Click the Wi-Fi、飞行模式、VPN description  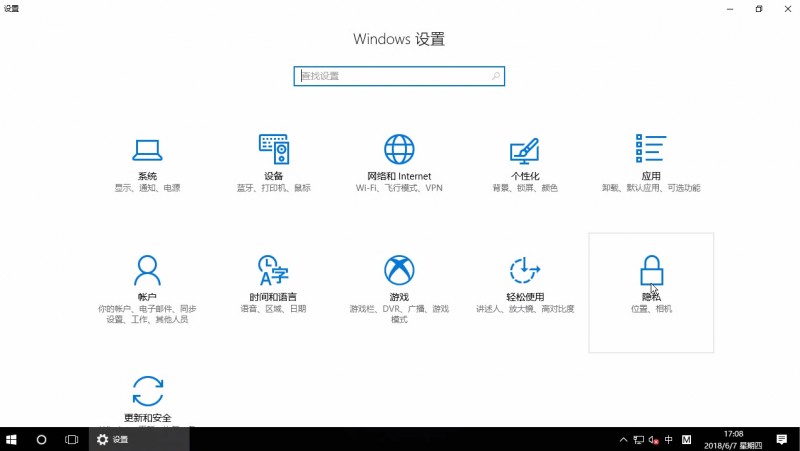(x=399, y=188)
